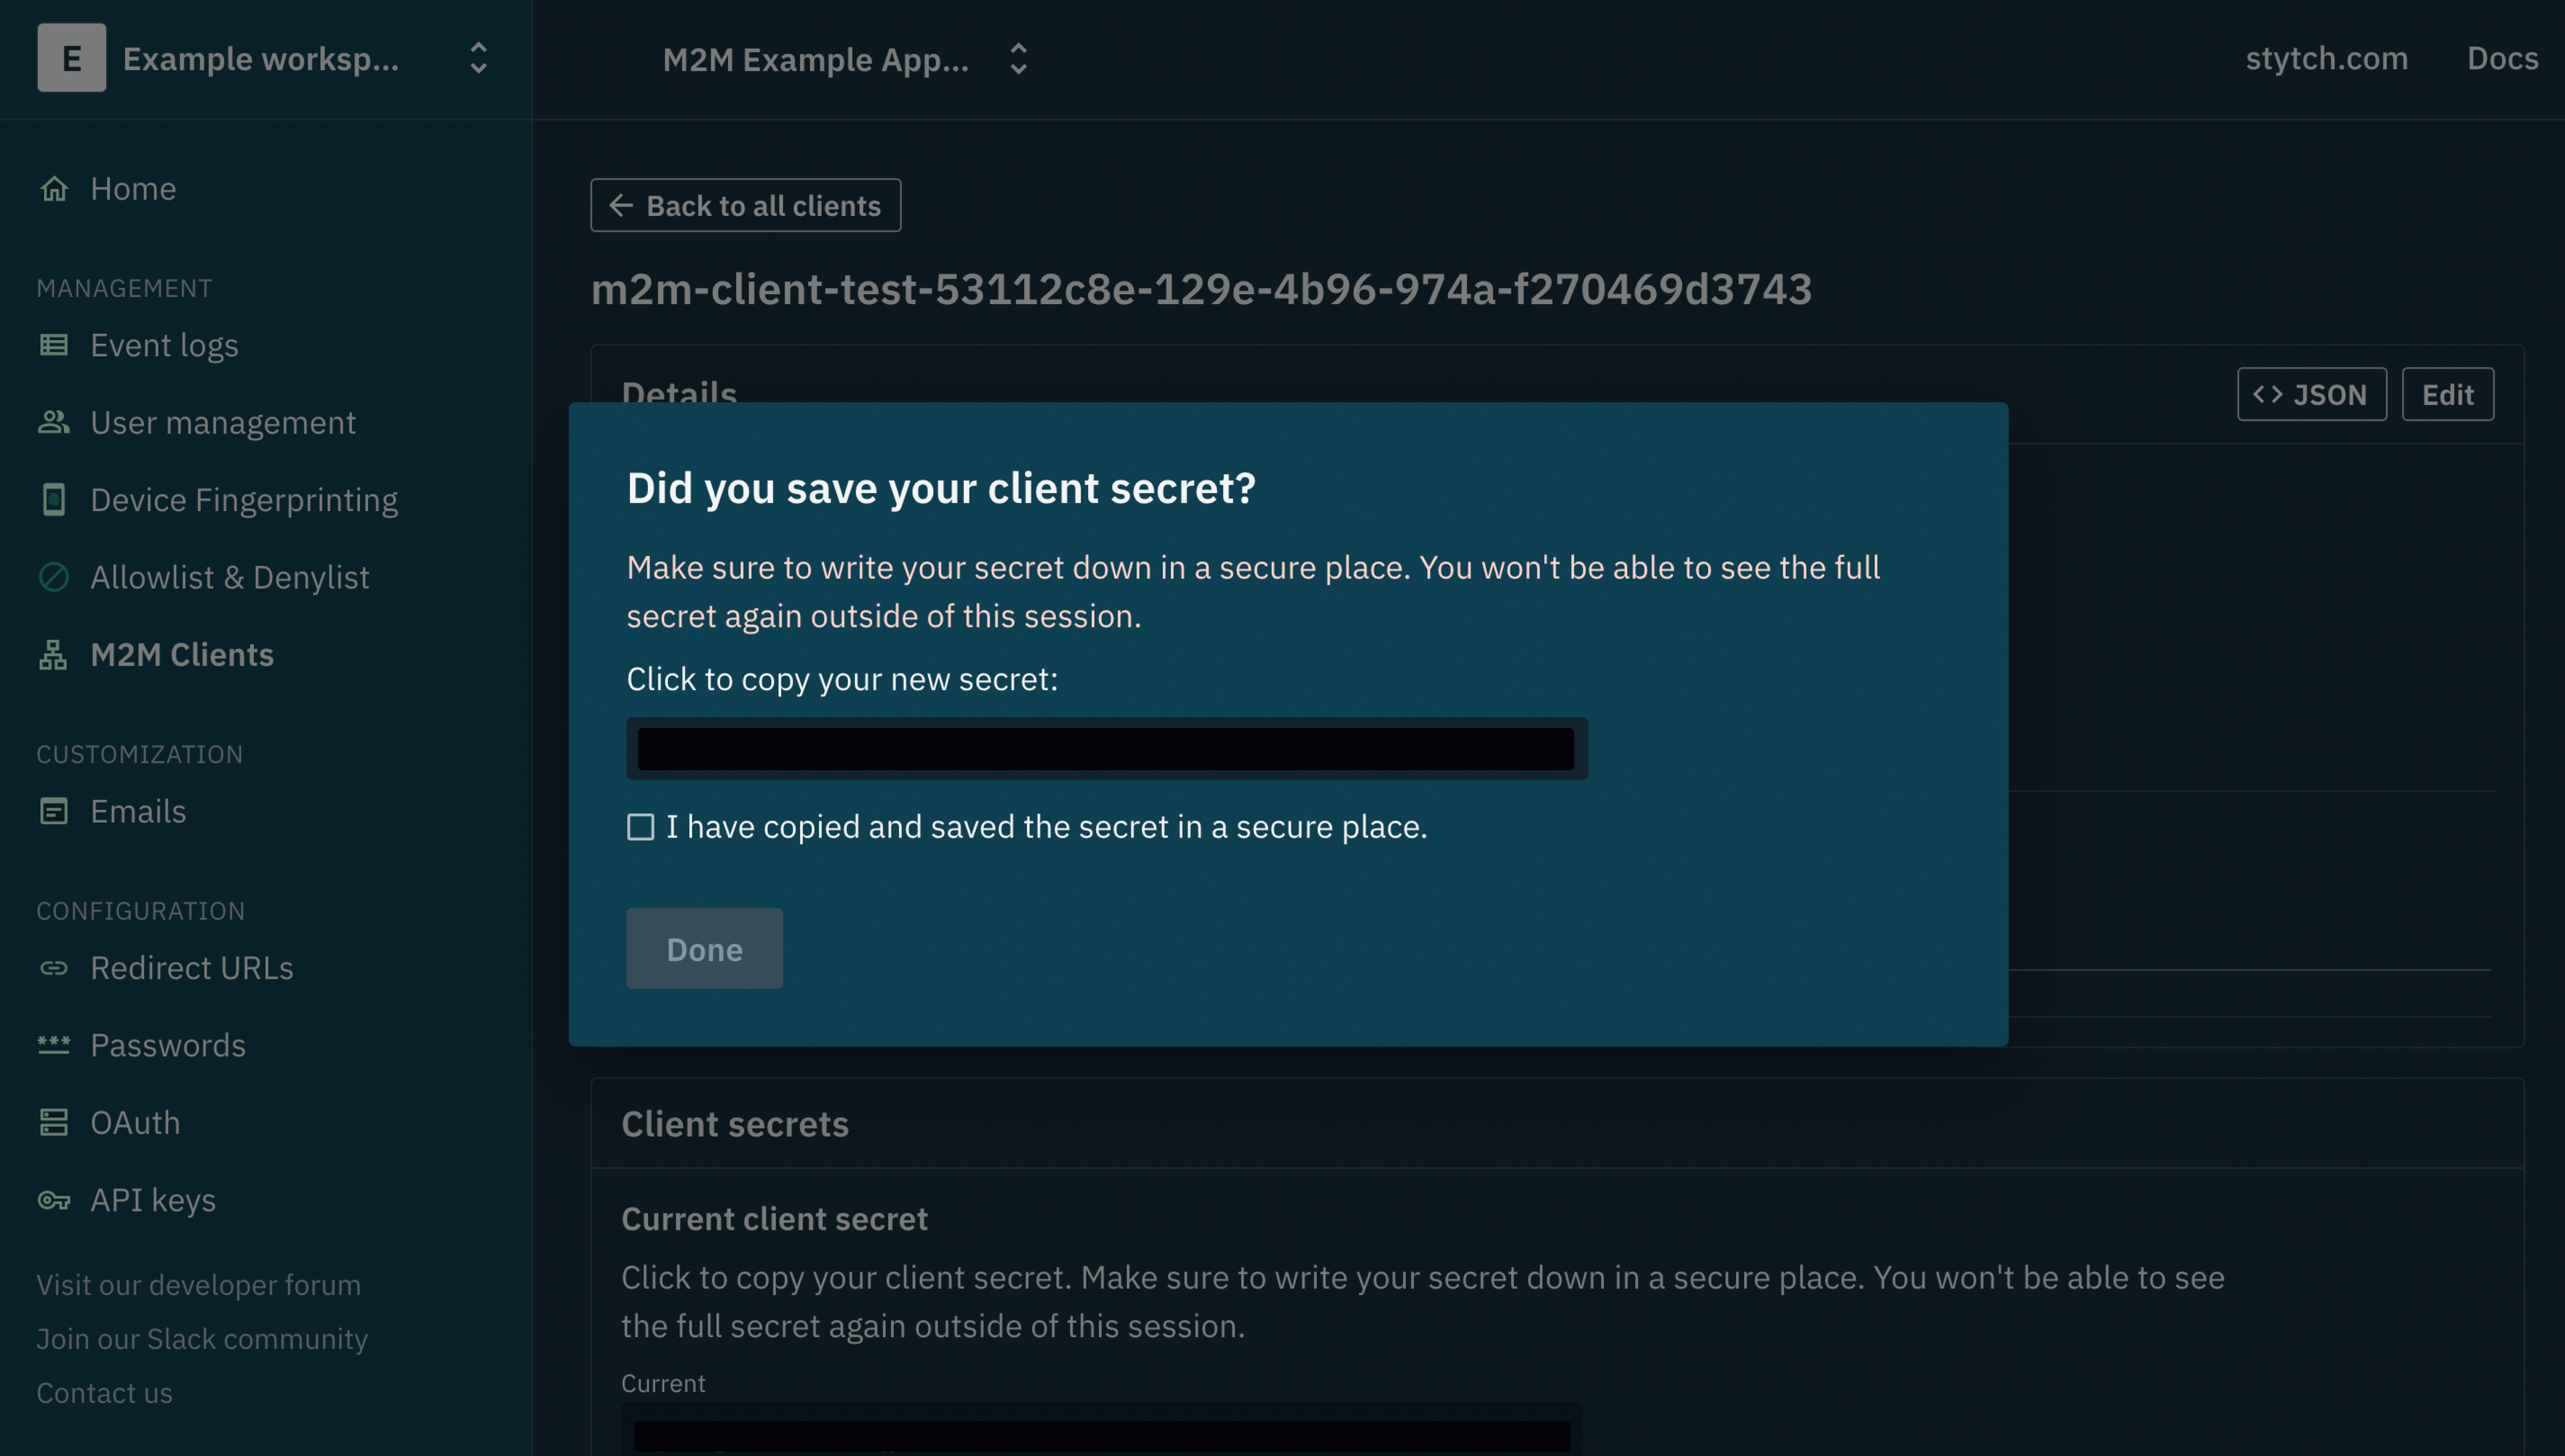2565x1456 pixels.
Task: Open the Passwords configuration page
Action: [168, 1045]
